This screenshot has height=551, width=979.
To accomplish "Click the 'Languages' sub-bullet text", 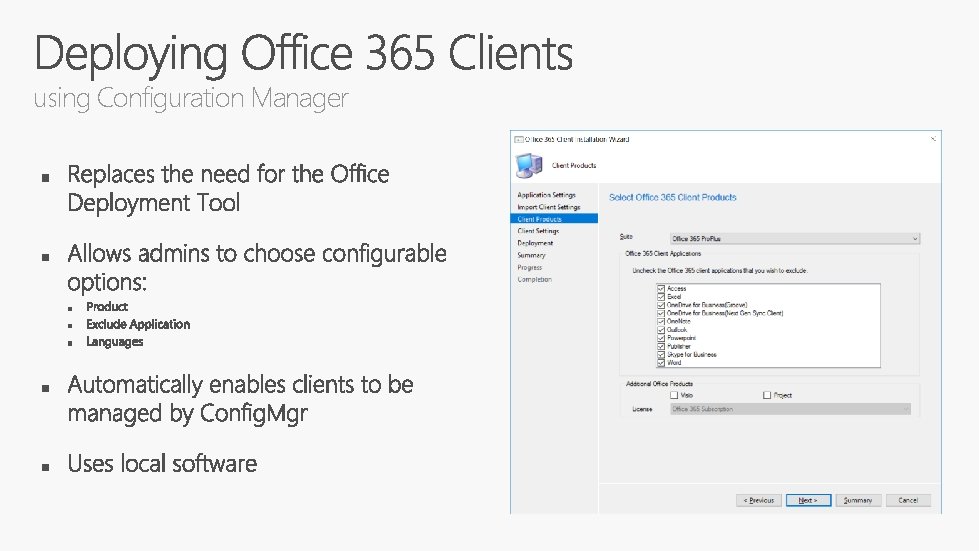I will pos(115,342).
